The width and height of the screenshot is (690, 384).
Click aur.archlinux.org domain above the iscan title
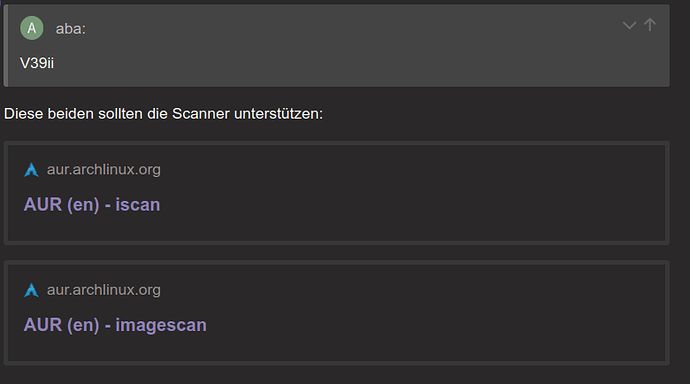[x=104, y=169]
